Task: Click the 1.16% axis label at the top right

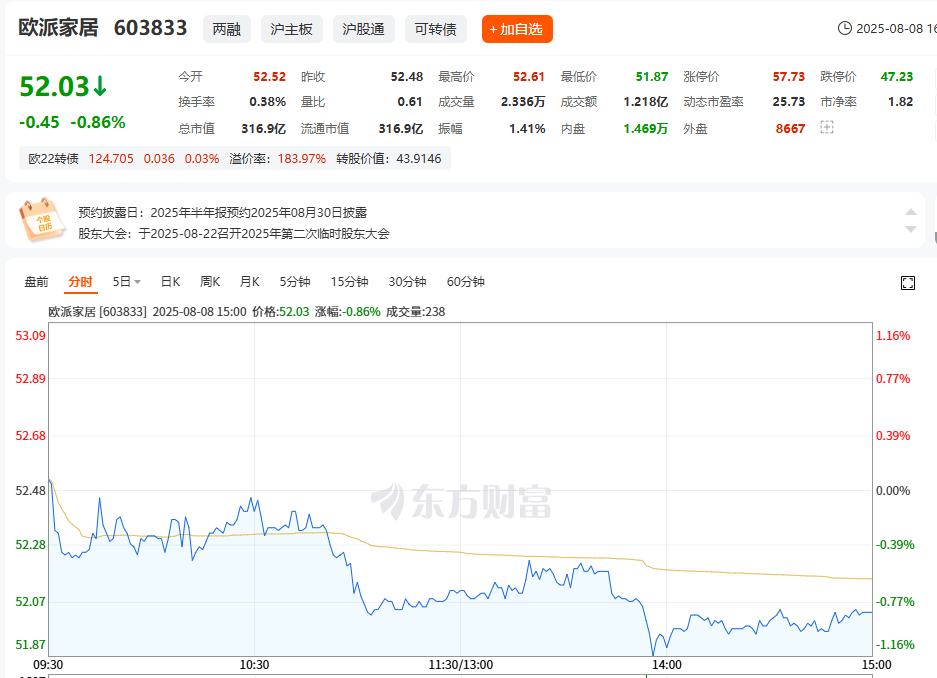Action: (893, 336)
